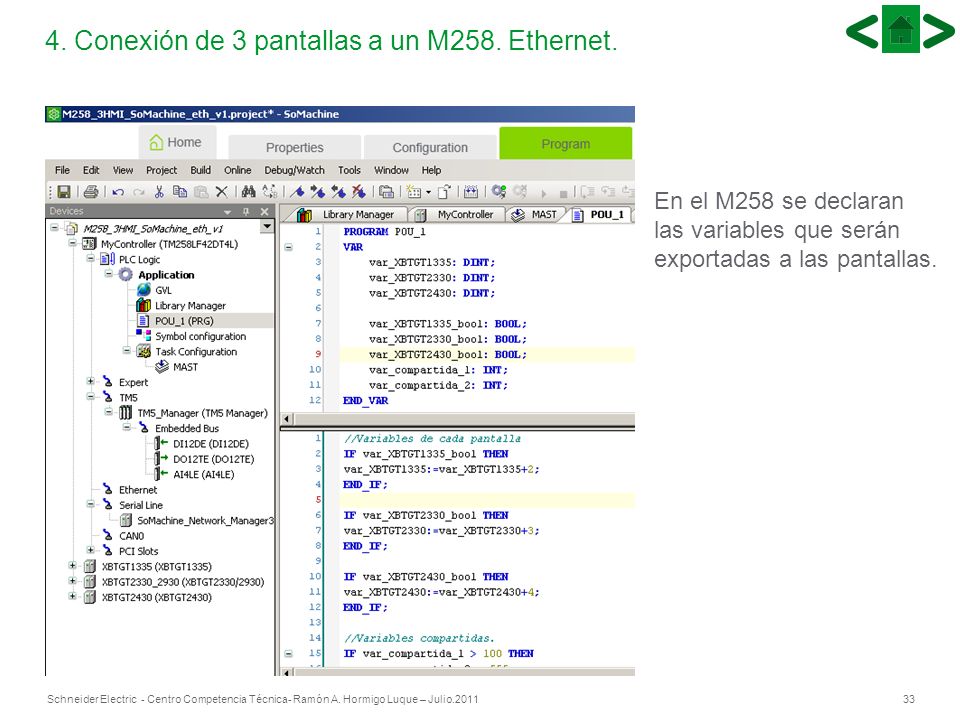Expand the XBTGT2430 device node

72,596
